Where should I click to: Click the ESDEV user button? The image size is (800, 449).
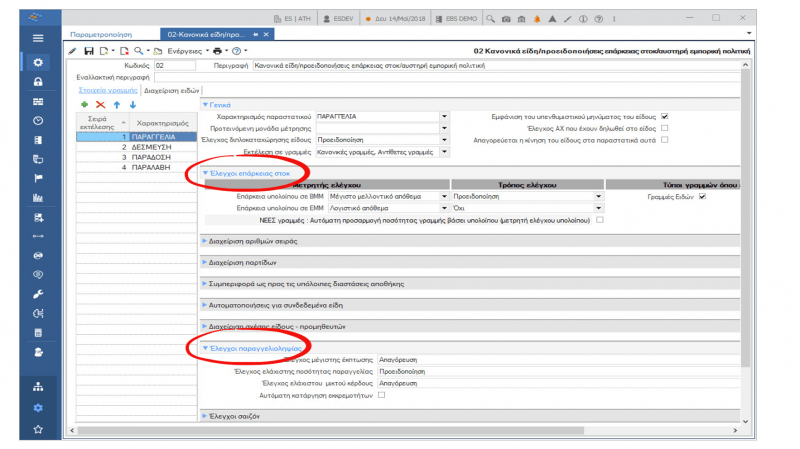pyautogui.click(x=338, y=19)
